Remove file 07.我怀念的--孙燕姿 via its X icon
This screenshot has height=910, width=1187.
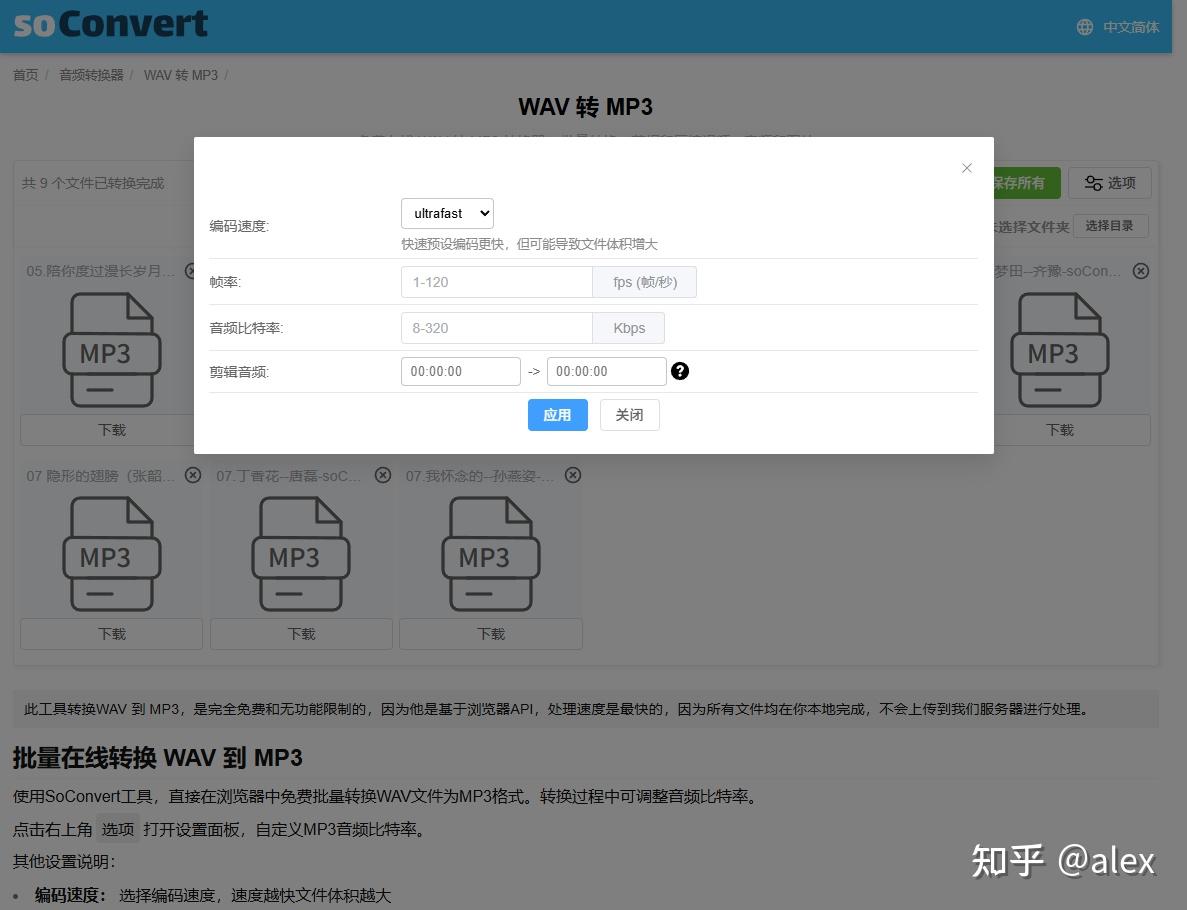[x=572, y=475]
